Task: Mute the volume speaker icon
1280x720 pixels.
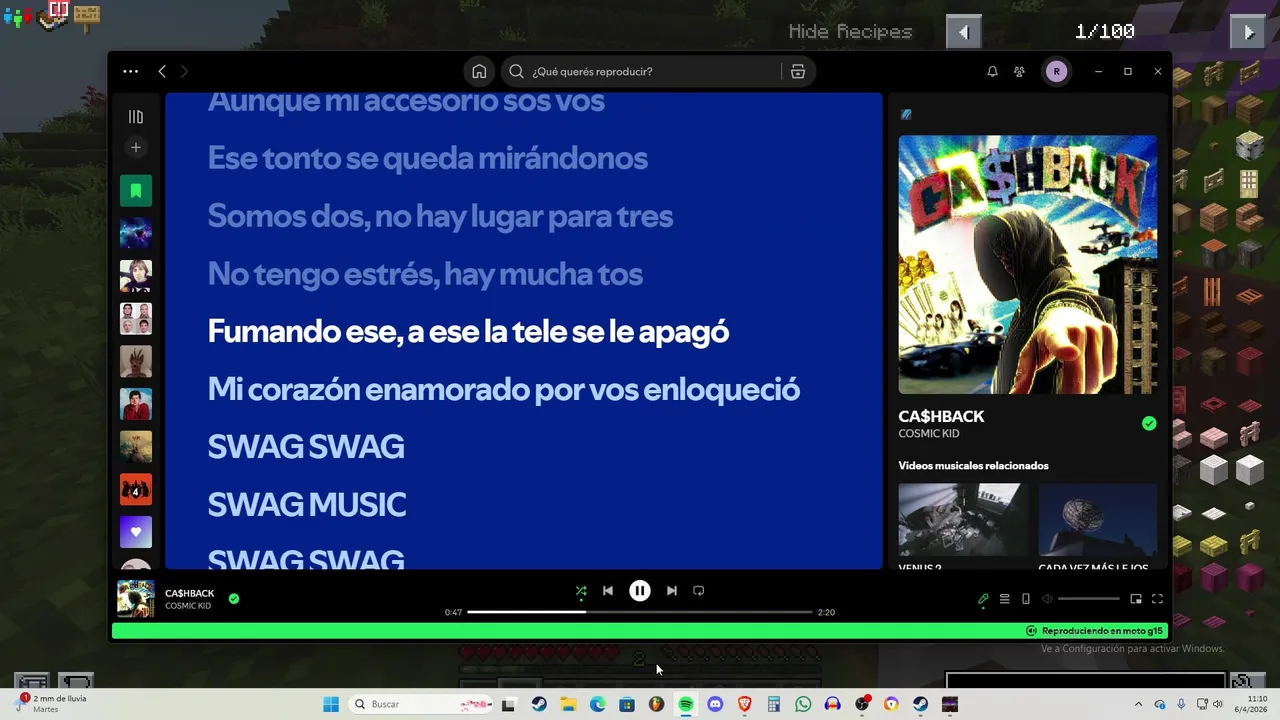Action: click(x=1047, y=599)
